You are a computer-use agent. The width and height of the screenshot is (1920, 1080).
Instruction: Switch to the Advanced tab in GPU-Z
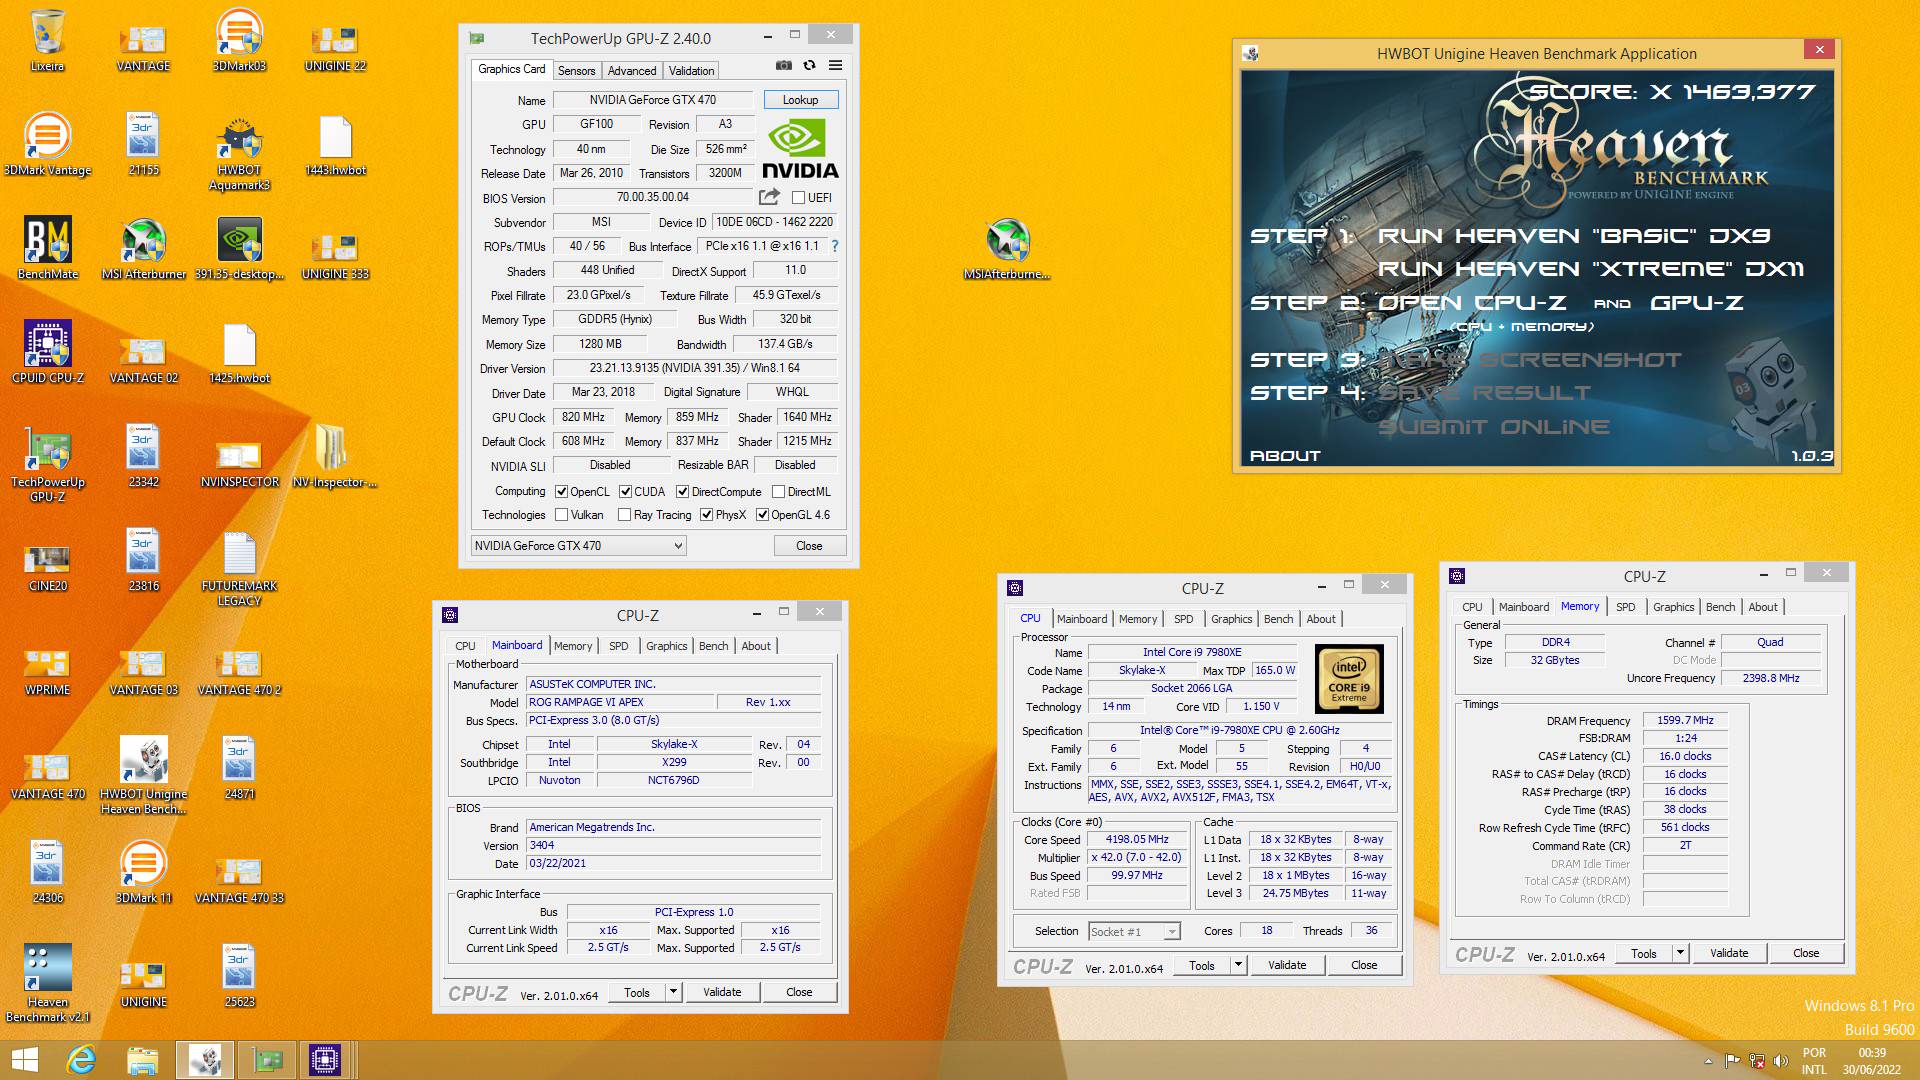click(x=632, y=70)
